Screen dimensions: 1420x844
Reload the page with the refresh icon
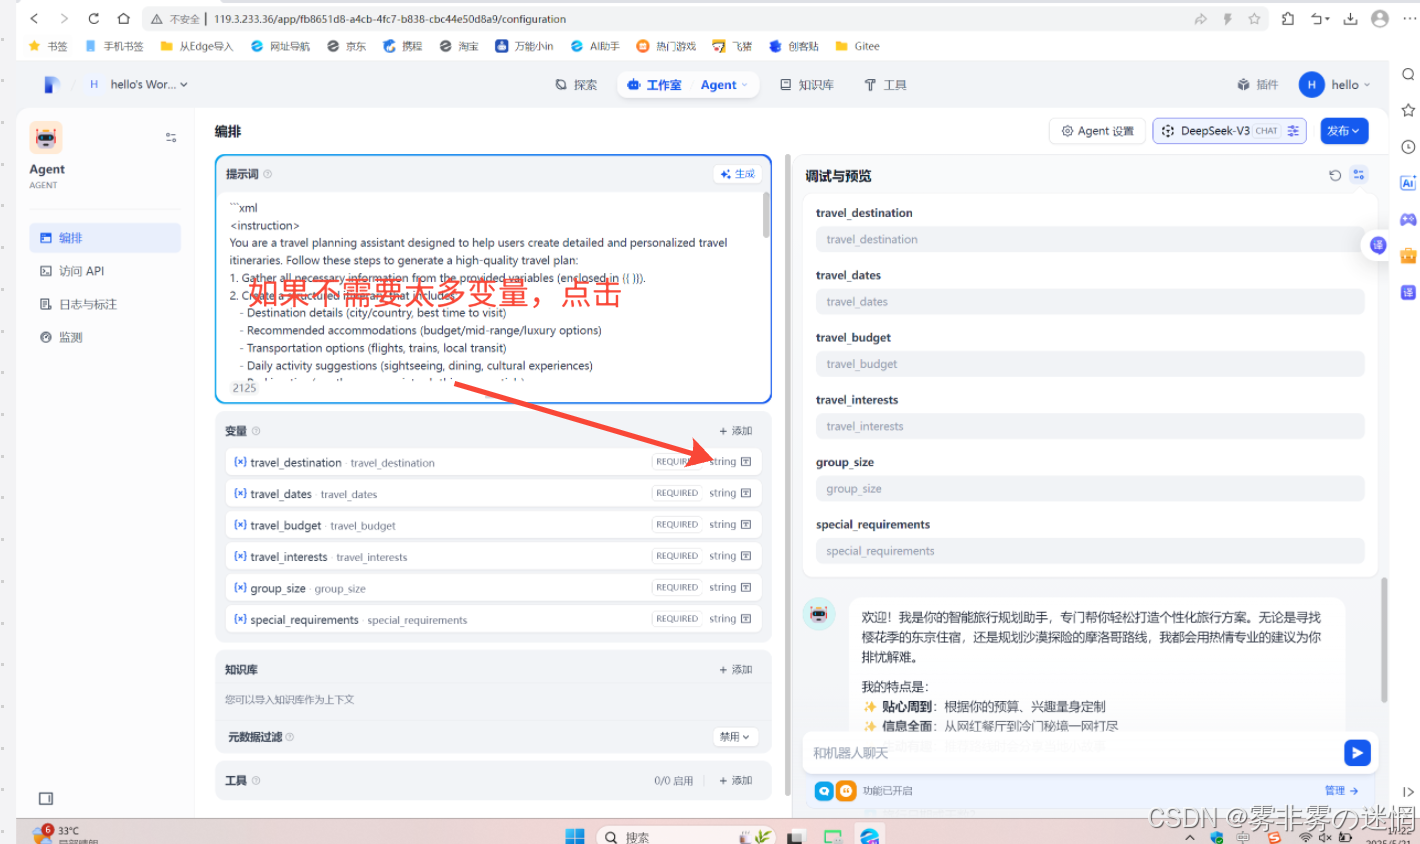click(94, 18)
